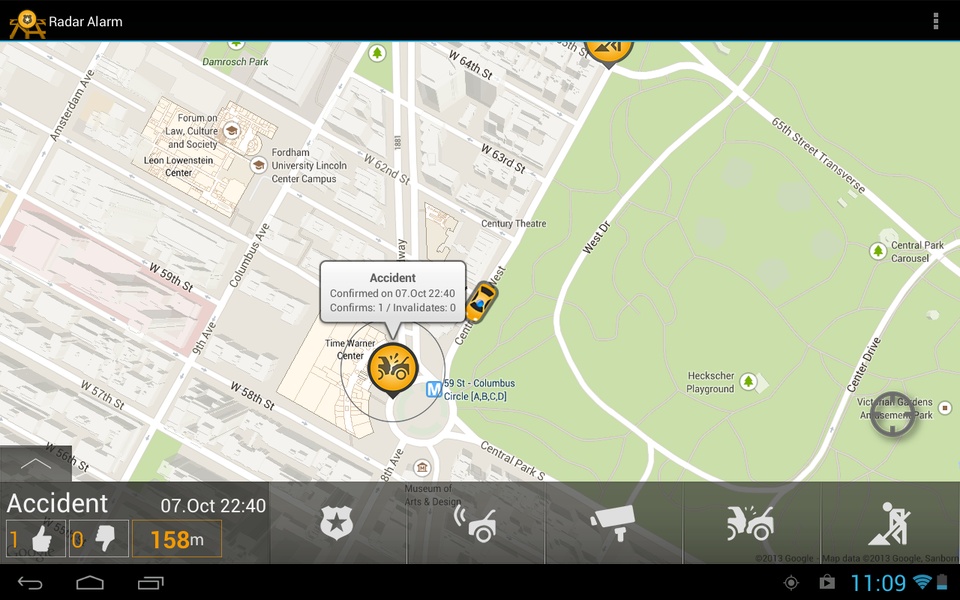The width and height of the screenshot is (960, 600).
Task: Center the map with the crosshair location button
Action: point(892,414)
